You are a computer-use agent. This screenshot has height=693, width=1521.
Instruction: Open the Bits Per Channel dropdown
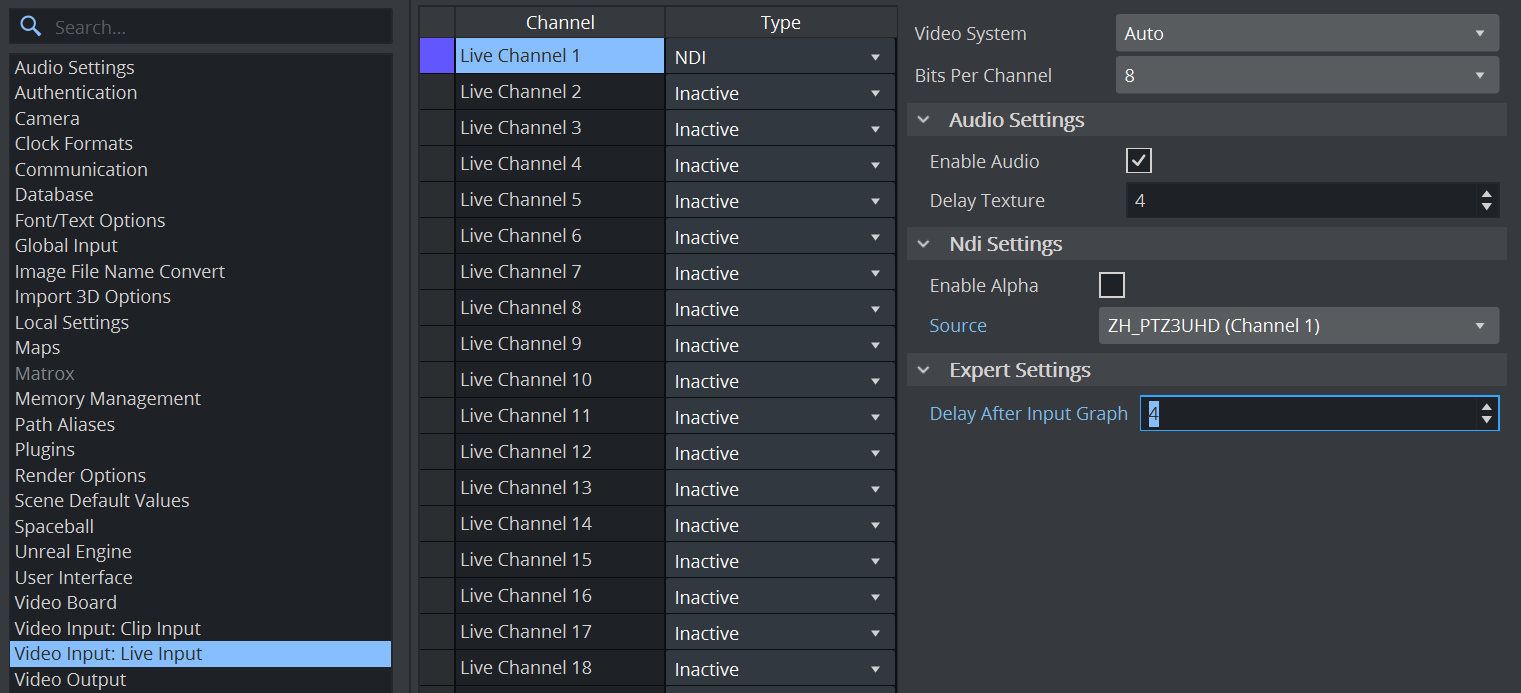[x=1306, y=76]
